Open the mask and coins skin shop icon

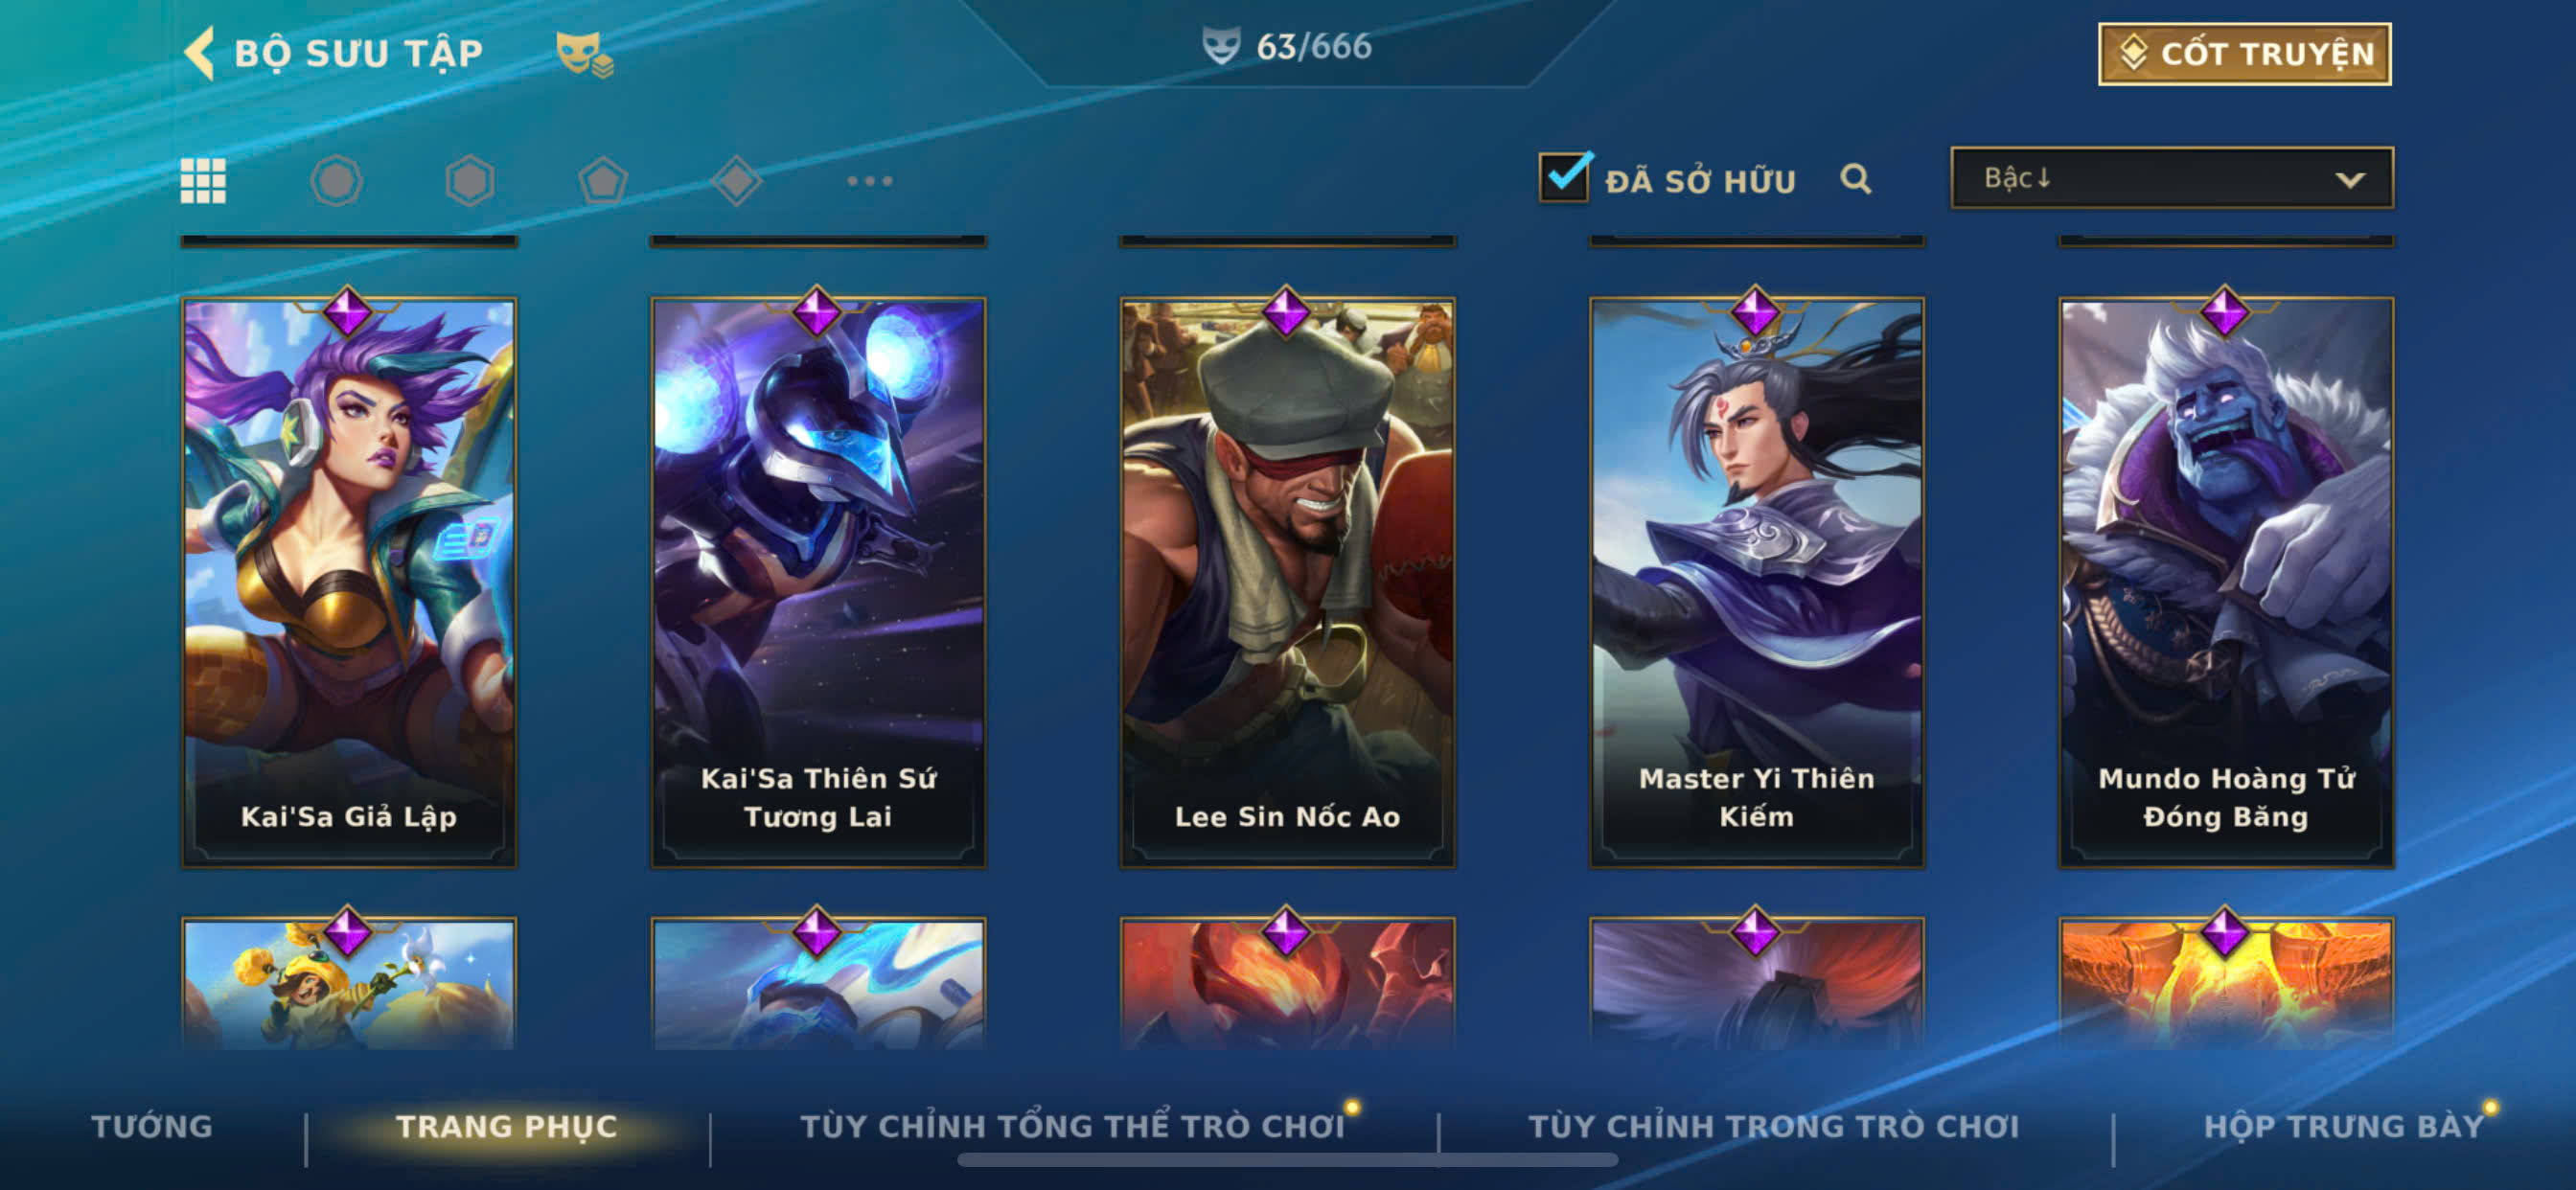584,54
